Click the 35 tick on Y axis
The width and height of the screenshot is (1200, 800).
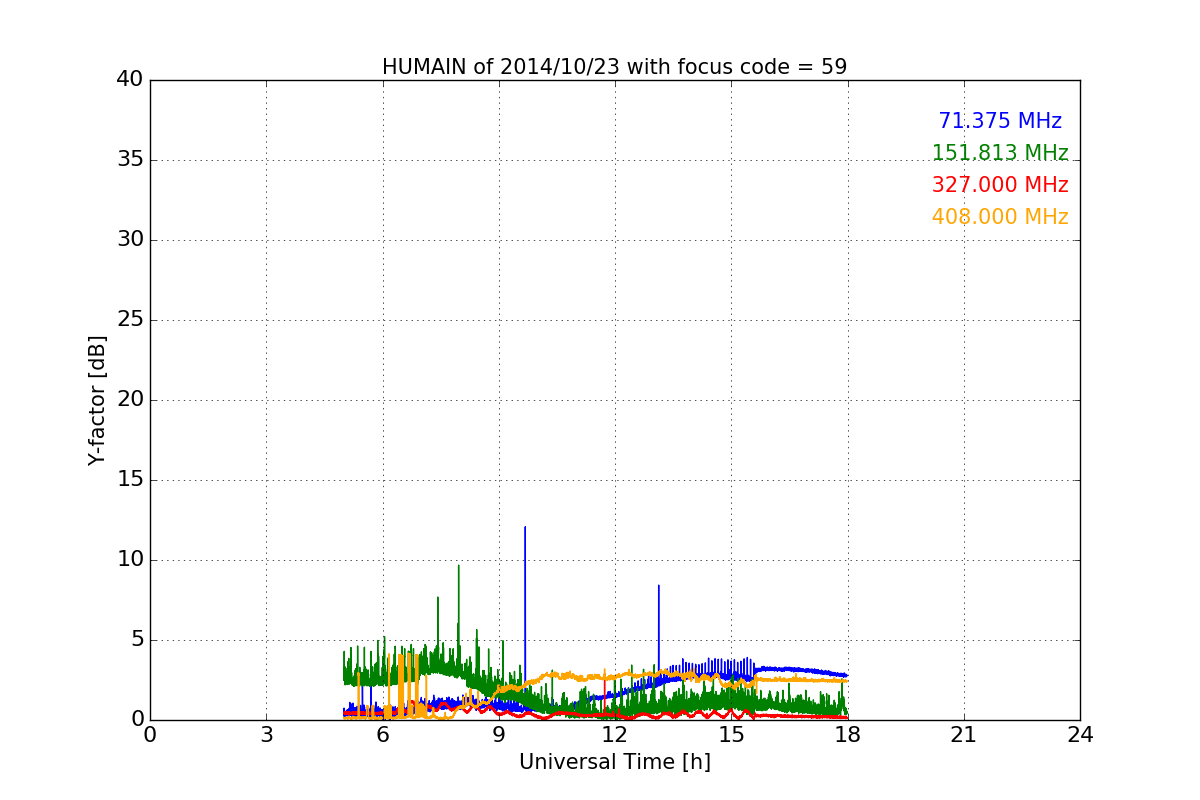[x=129, y=160]
